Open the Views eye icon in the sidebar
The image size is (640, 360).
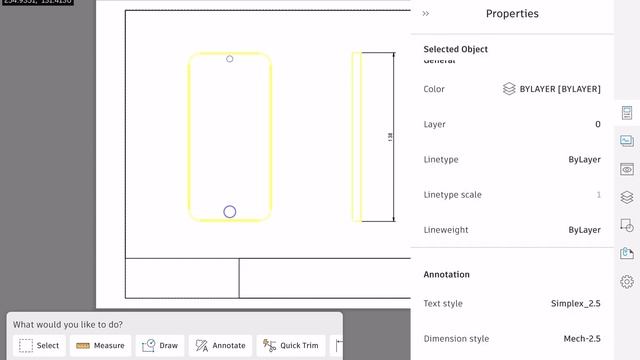(627, 169)
